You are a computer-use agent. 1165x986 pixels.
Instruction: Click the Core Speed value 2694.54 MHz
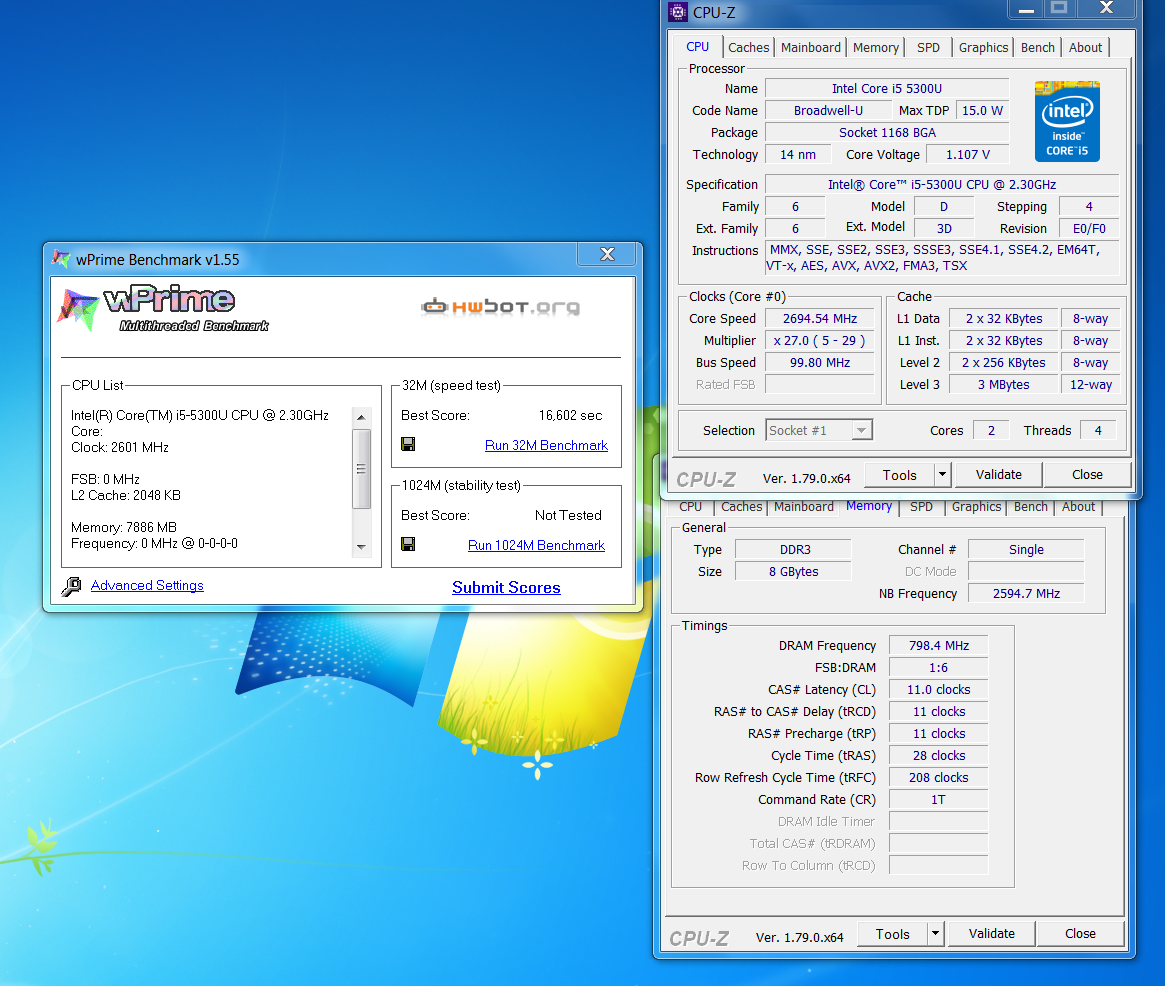(x=820, y=319)
